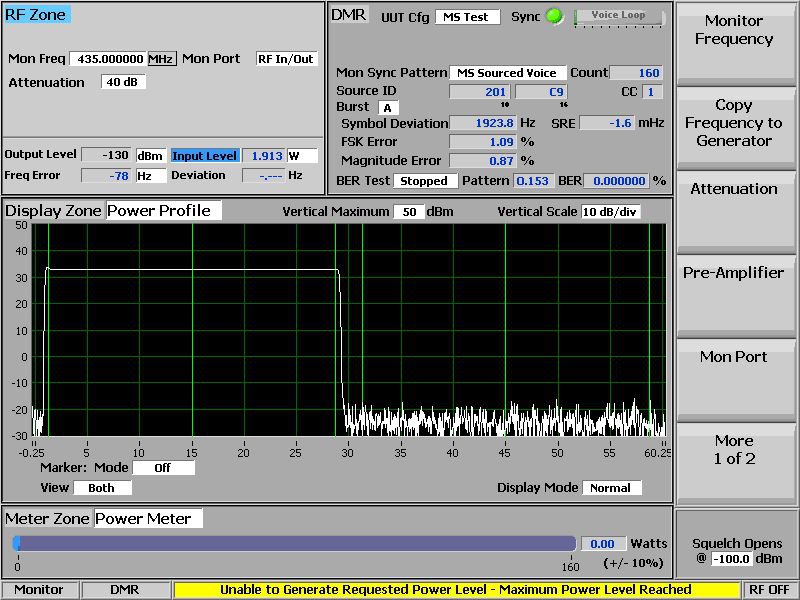This screenshot has width=800, height=600.
Task: Click the green Sync indicator light
Action: (554, 17)
